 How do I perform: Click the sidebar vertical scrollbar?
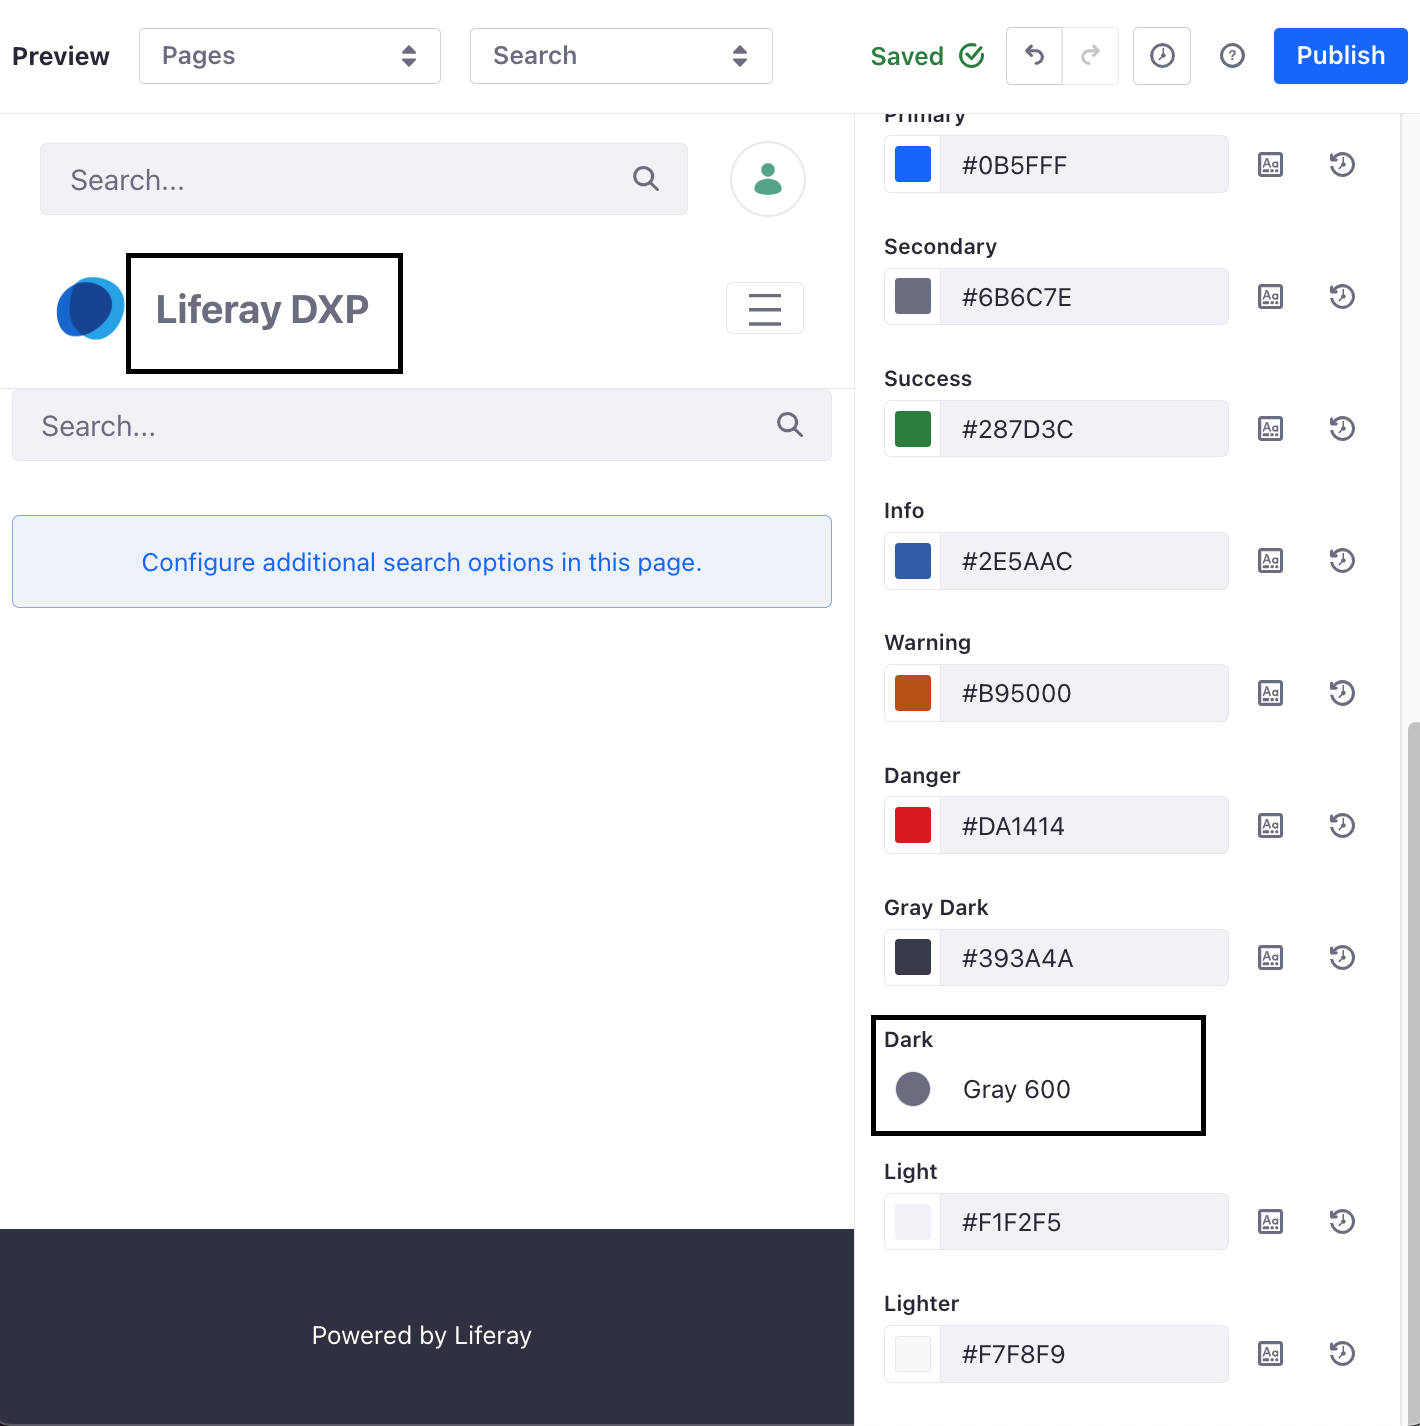(1413, 1073)
